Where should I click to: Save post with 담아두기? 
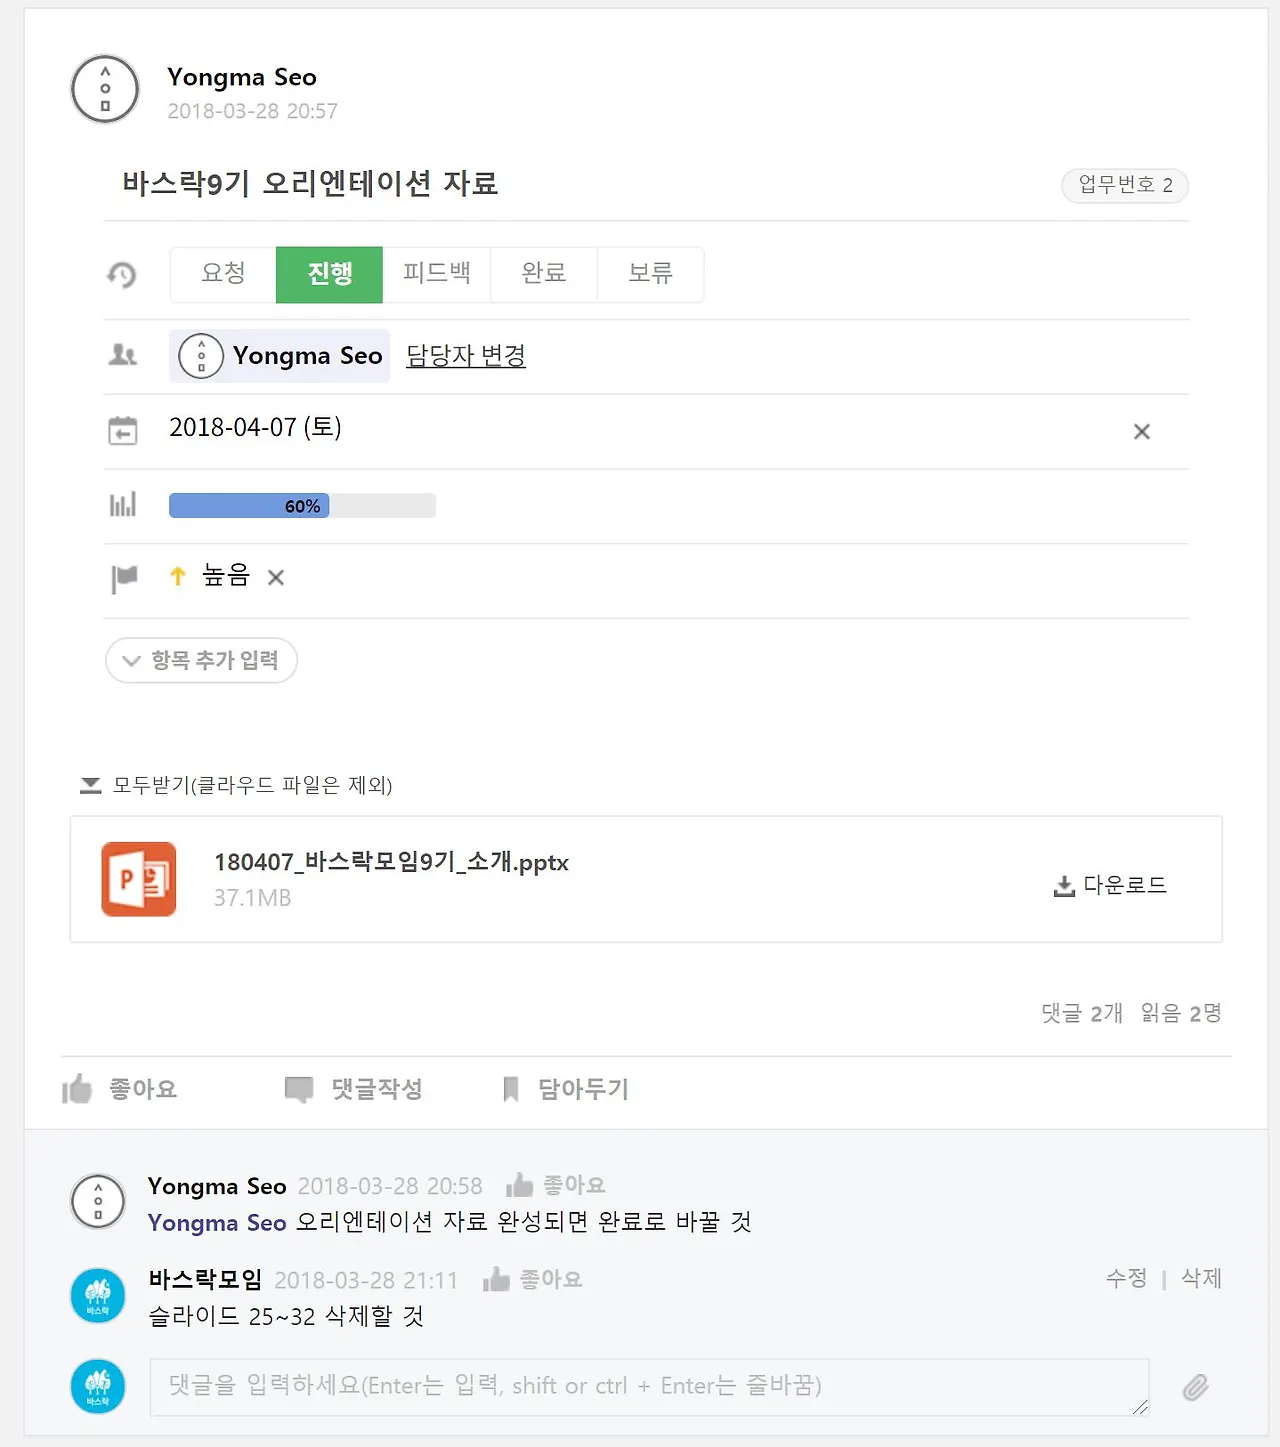(565, 1089)
